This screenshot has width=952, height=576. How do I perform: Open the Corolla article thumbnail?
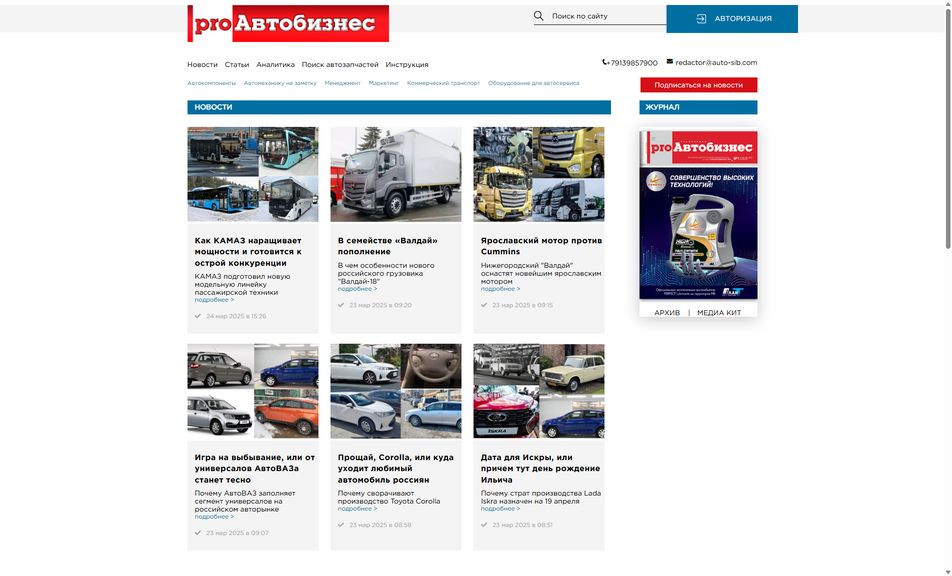[x=396, y=391]
